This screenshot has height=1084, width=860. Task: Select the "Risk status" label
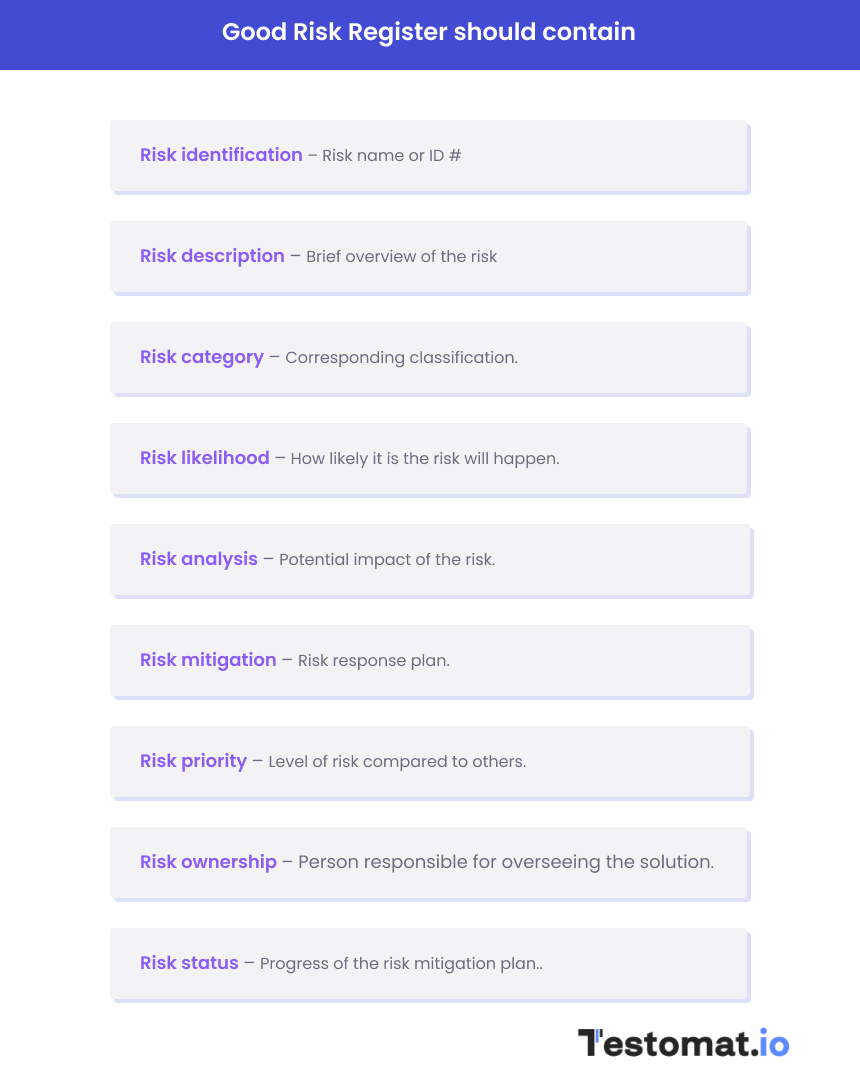pyautogui.click(x=189, y=963)
